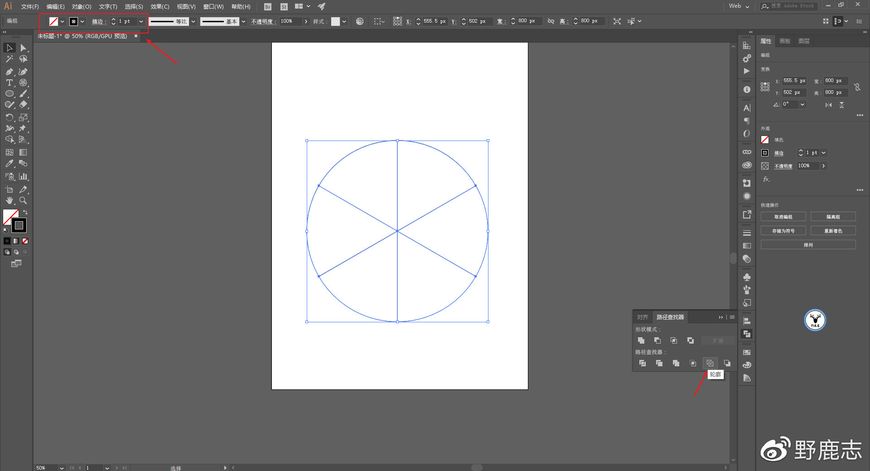Click the Flip Vertical icon in Properties
Viewport: 870px width, 471px height.
point(842,104)
